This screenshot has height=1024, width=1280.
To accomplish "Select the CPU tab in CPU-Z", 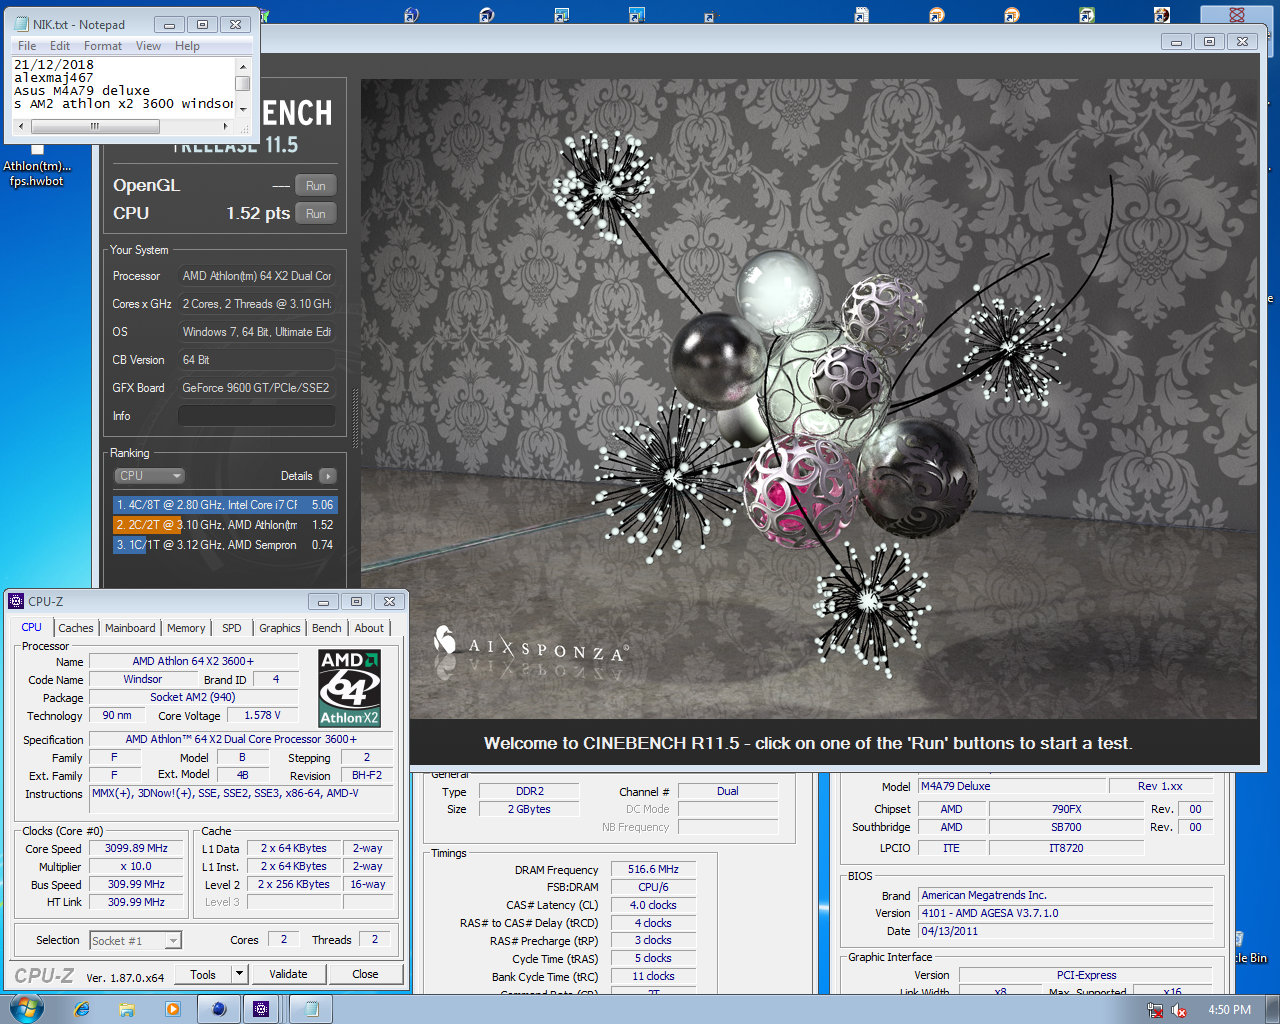I will pos(32,627).
